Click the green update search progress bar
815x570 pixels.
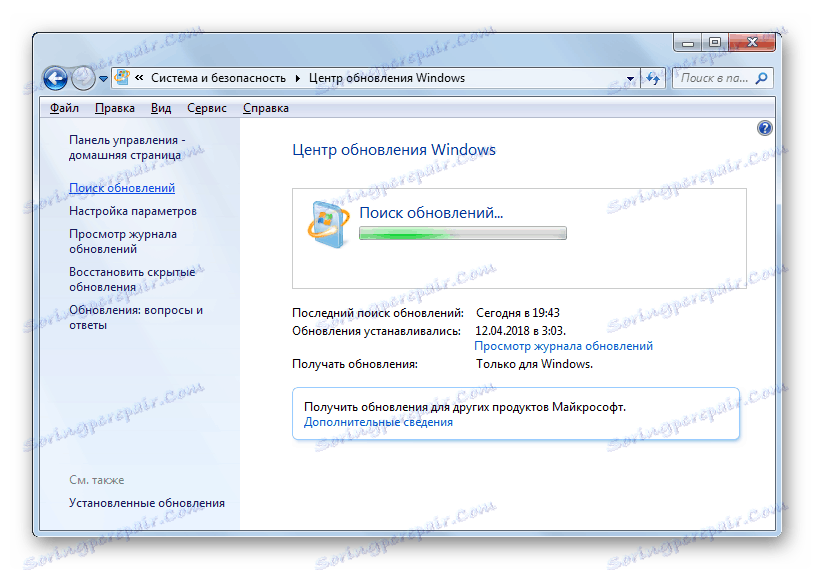463,233
